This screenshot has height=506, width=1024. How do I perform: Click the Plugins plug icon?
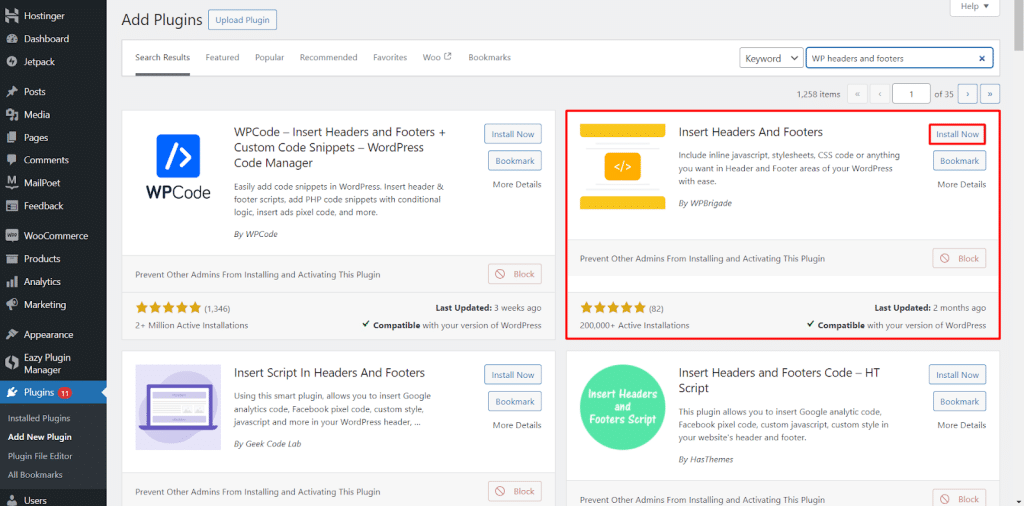coord(11,392)
